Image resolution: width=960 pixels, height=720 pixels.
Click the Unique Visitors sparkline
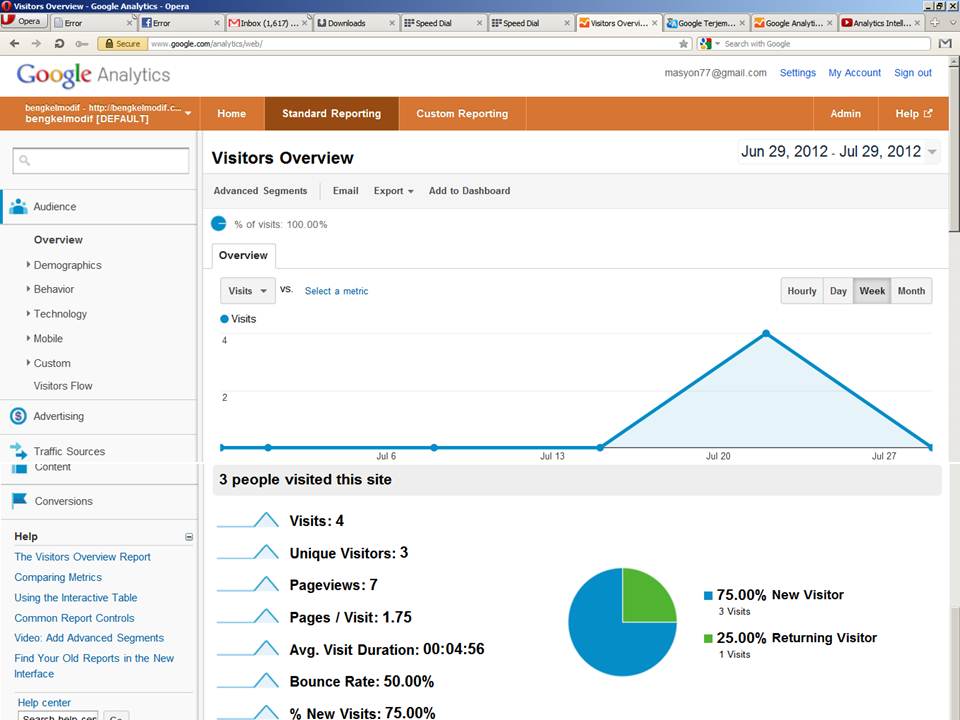(x=248, y=552)
